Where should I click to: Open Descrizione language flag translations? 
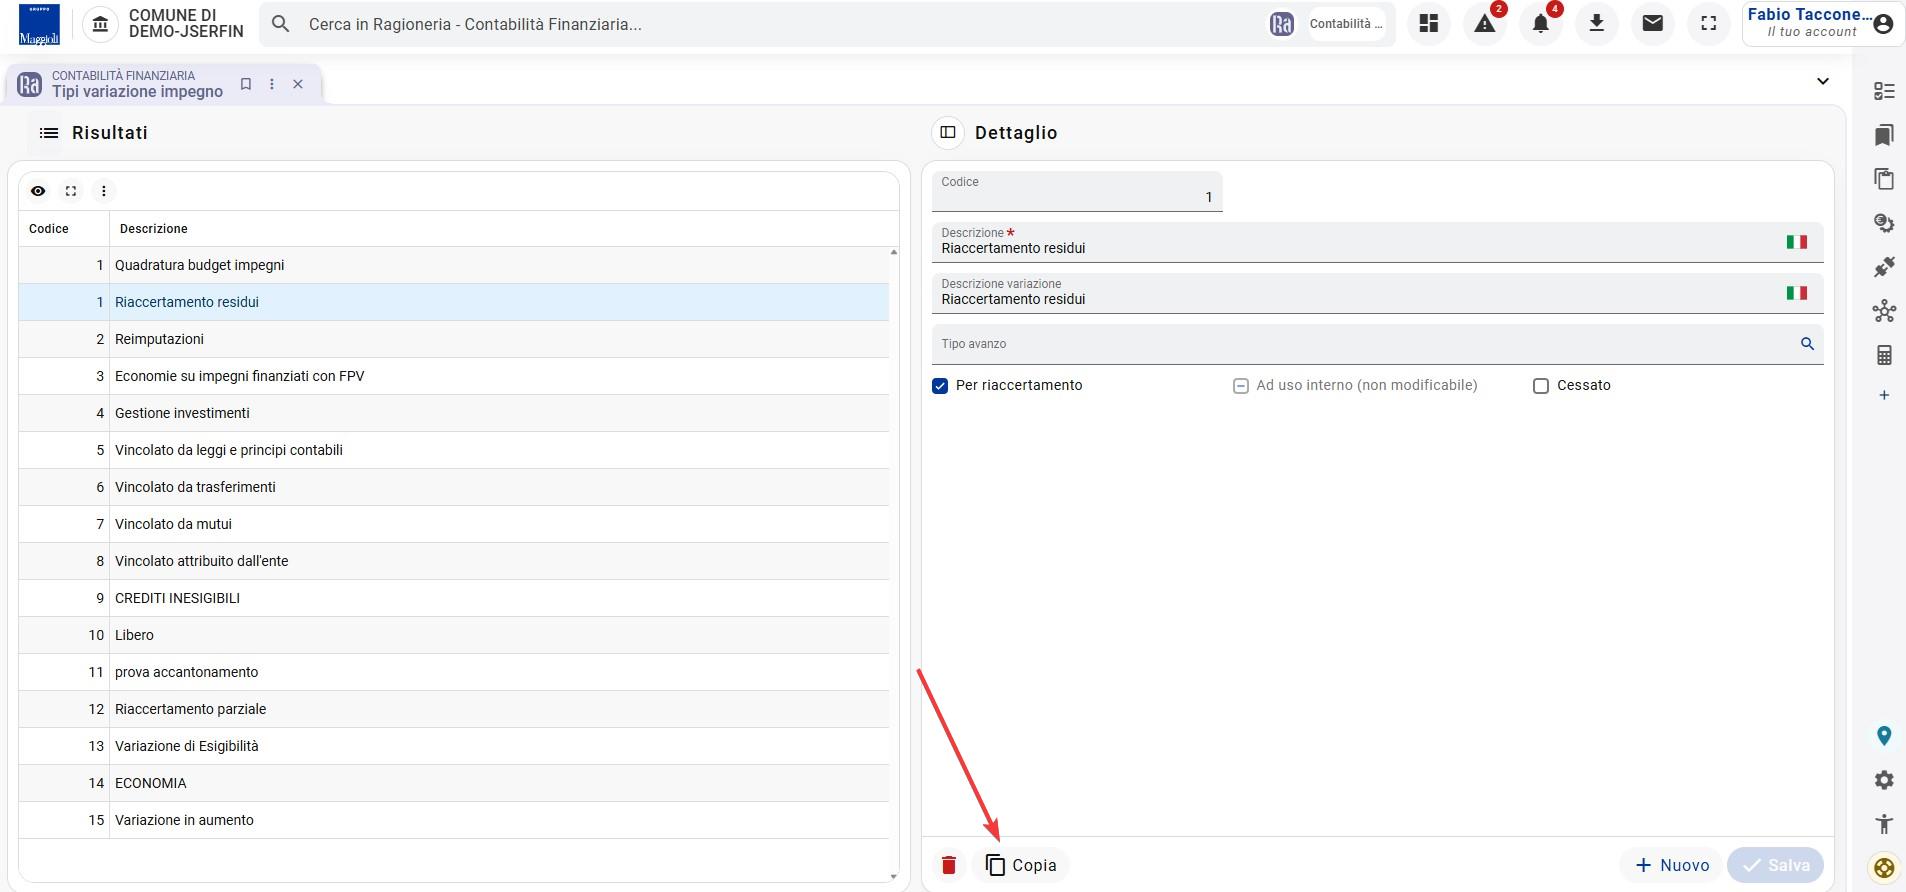pyautogui.click(x=1797, y=242)
